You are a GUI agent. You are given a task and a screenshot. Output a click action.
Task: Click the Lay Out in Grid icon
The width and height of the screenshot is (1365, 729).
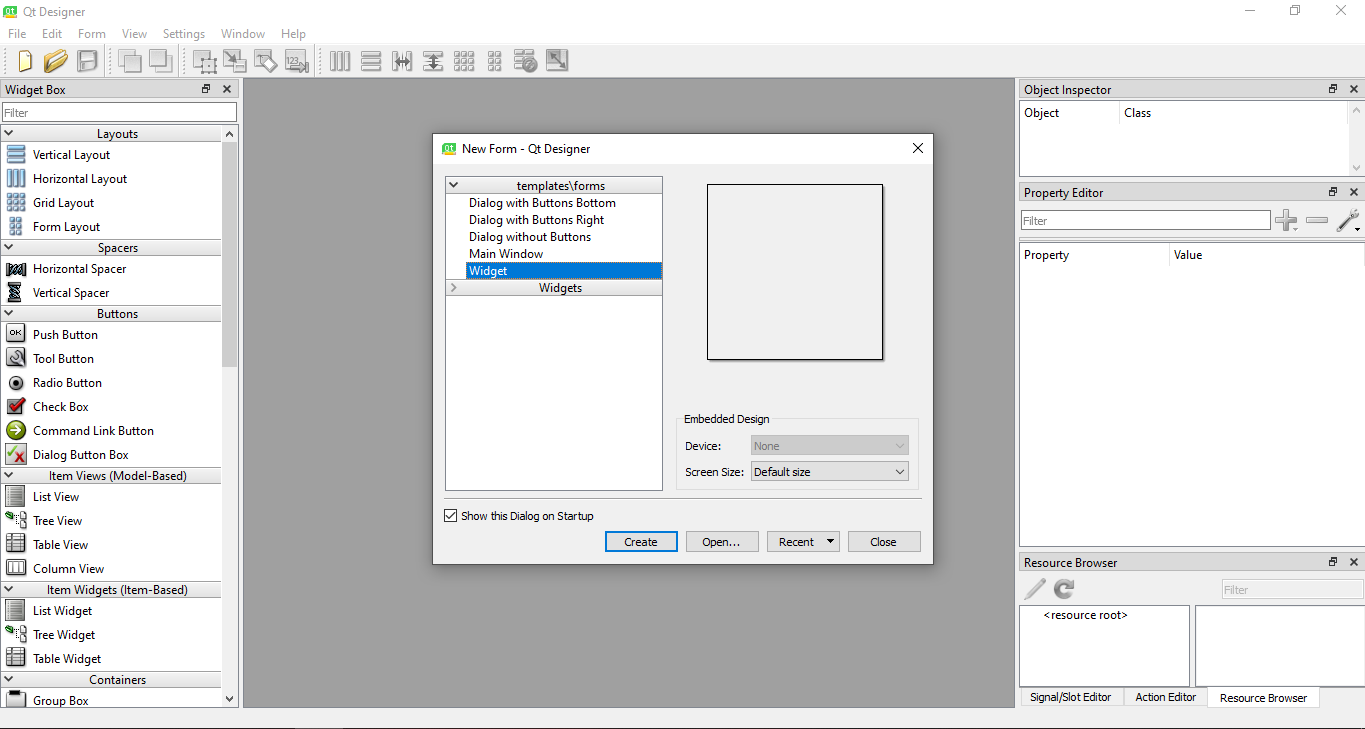pos(464,61)
